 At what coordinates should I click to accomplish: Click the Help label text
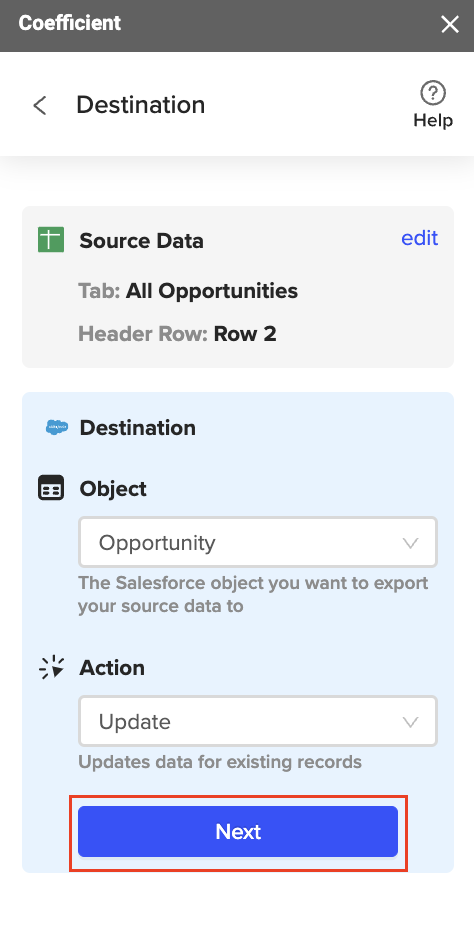pos(433,120)
